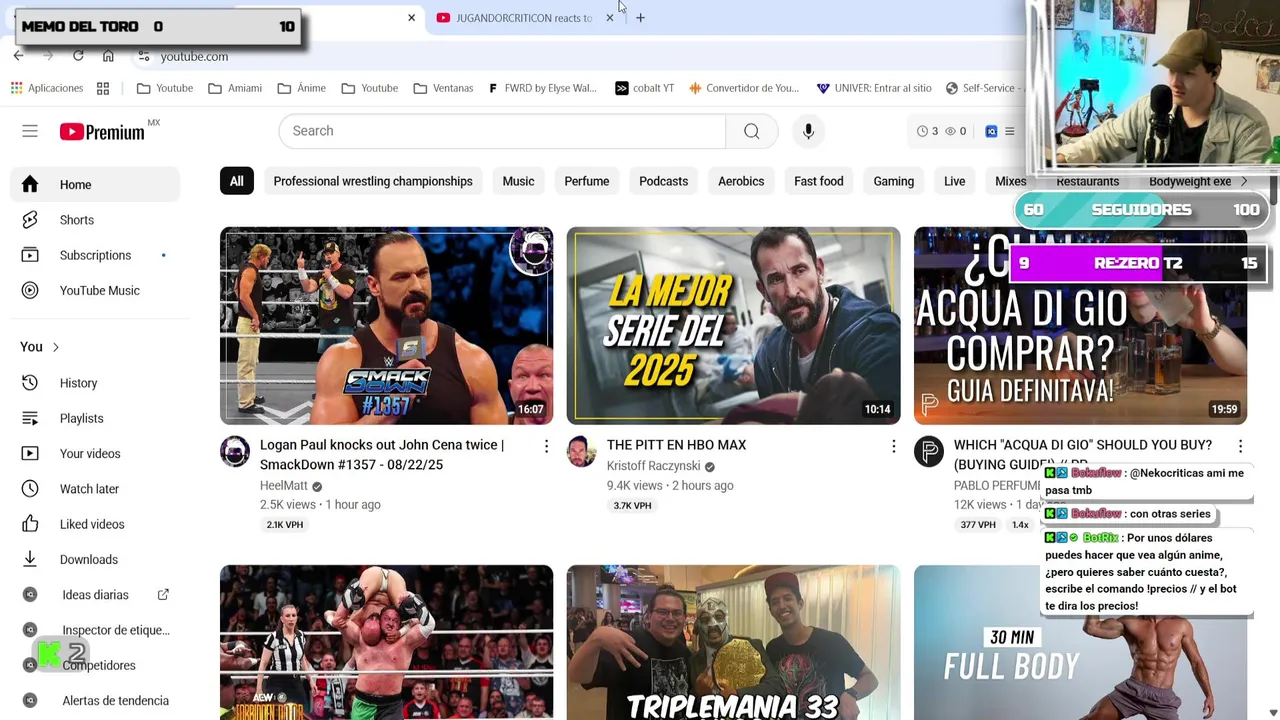Select the Aerobics filter chip
The width and height of the screenshot is (1280, 720).
741,181
